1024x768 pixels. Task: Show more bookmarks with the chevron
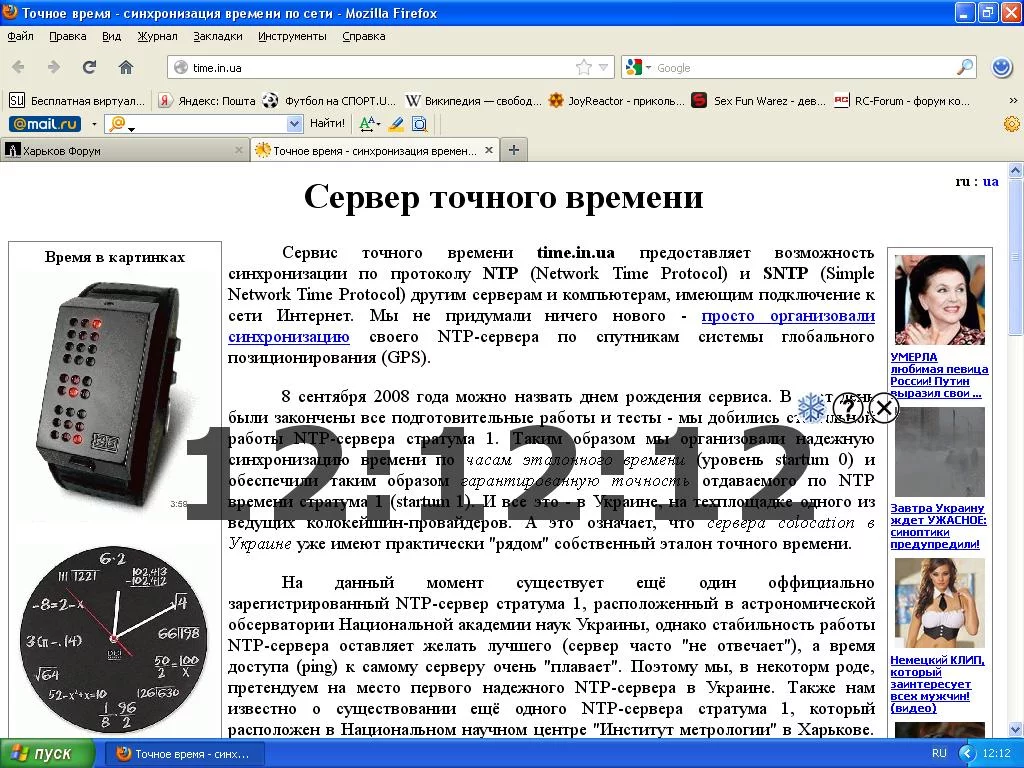click(1013, 101)
